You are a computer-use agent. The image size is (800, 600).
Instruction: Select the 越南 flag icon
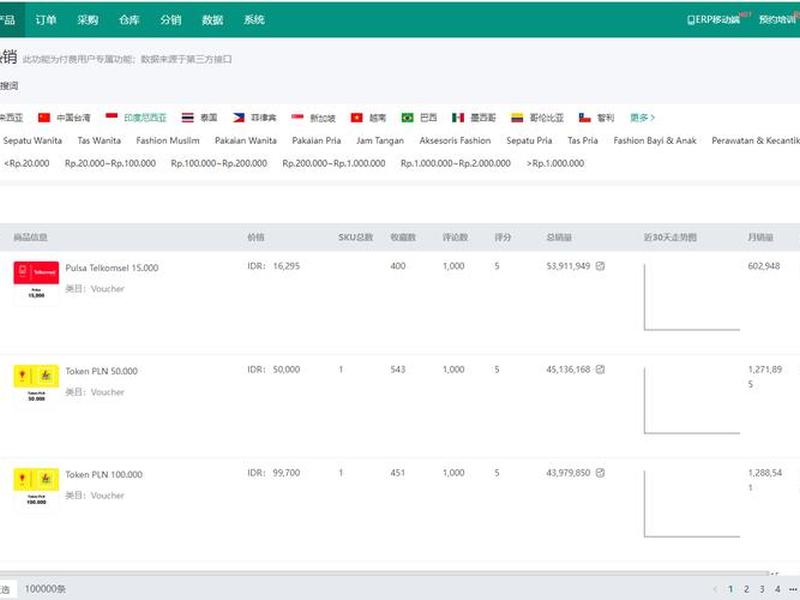(357, 118)
